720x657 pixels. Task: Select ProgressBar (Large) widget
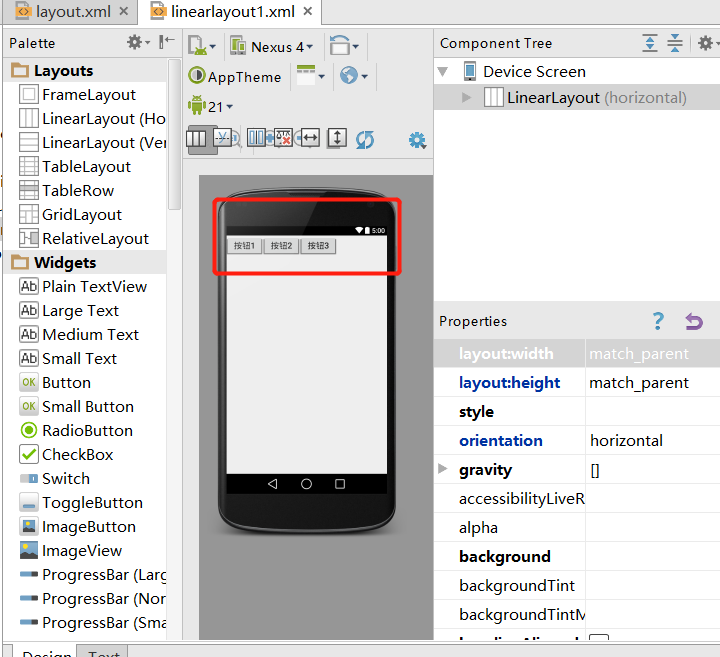[92, 574]
